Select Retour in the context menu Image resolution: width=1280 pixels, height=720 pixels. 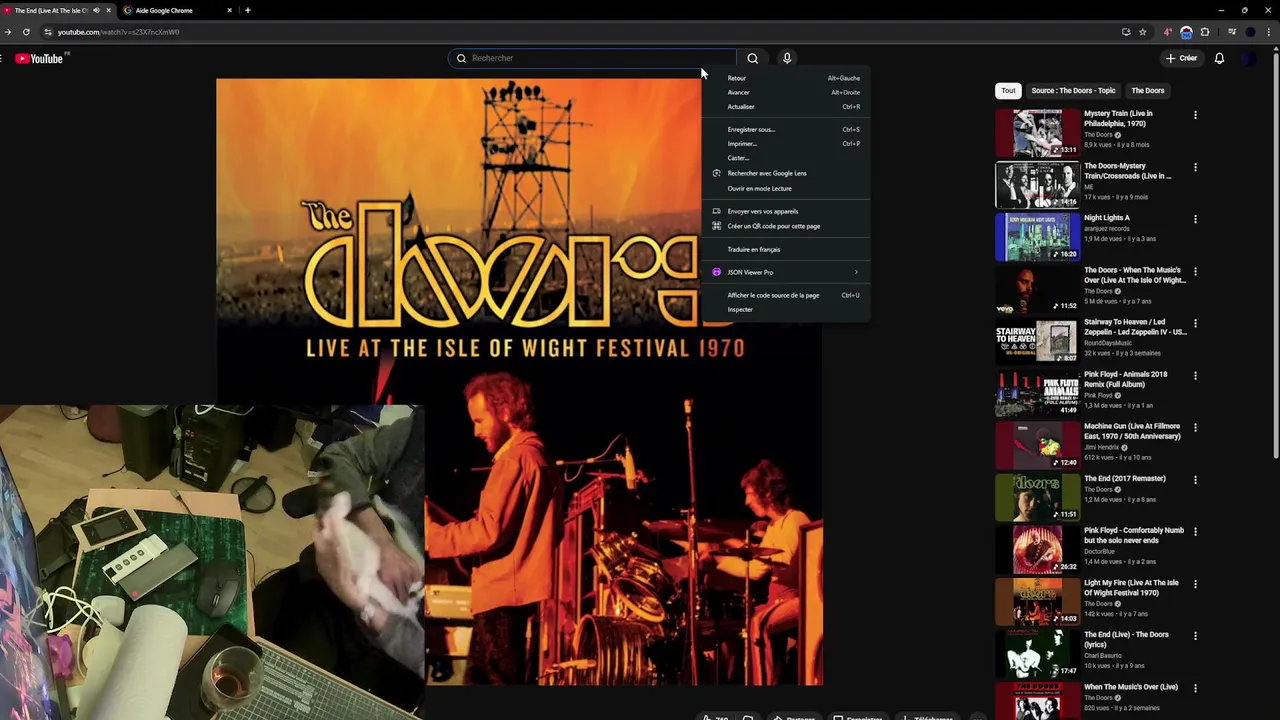click(786, 78)
